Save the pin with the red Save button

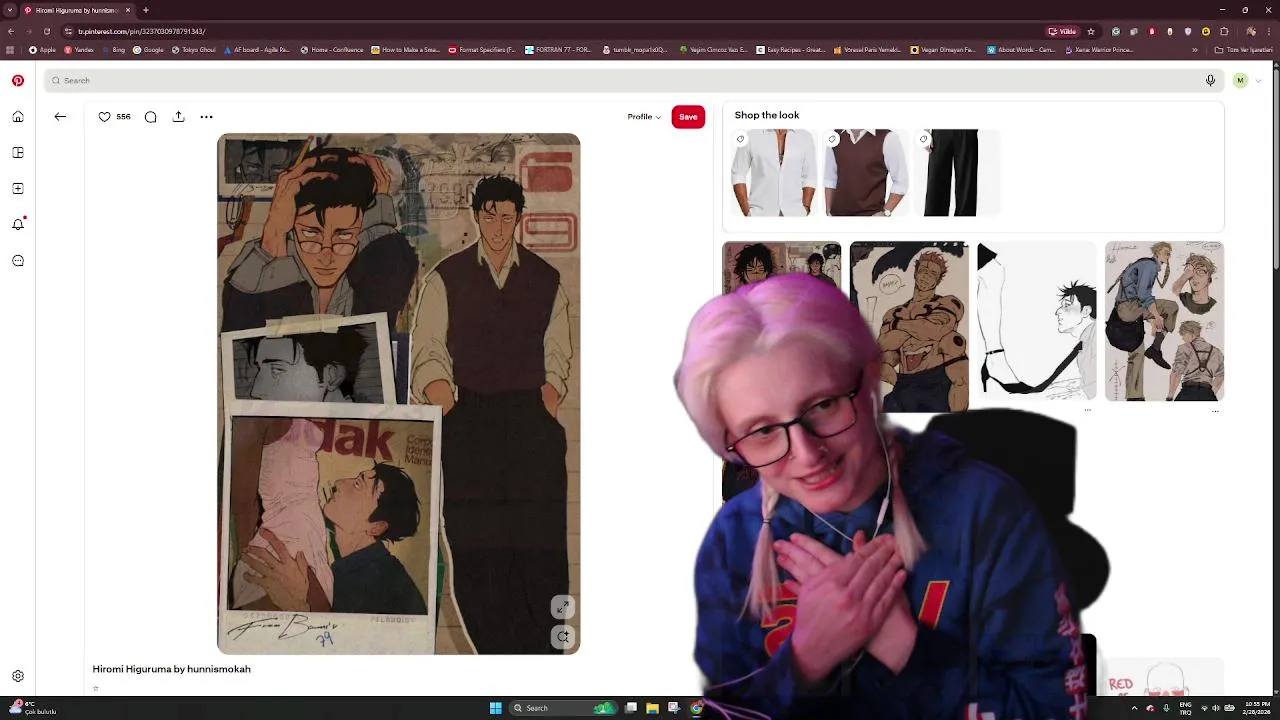pos(688,117)
